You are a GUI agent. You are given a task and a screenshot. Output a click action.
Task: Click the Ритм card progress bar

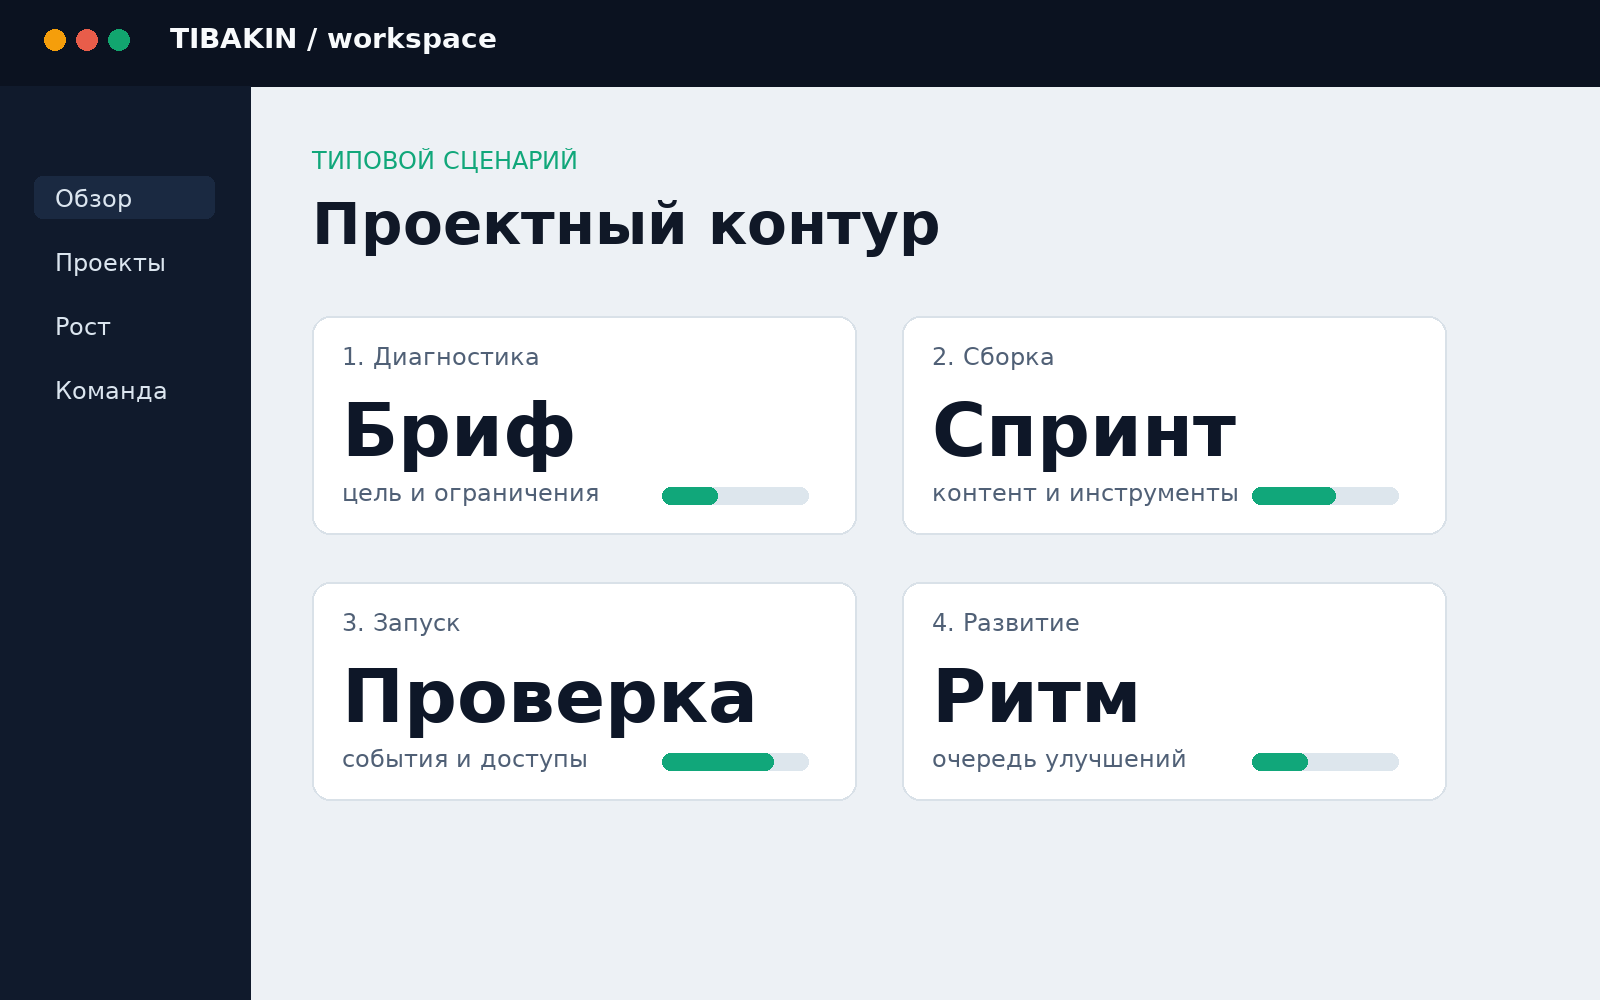coord(1325,762)
